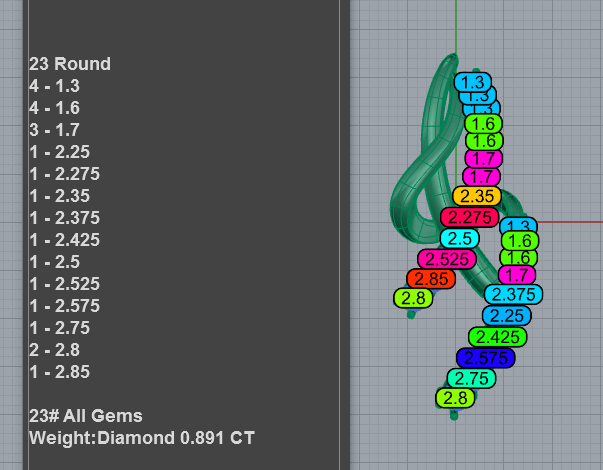Viewport: 603px width, 470px height.
Task: Select the "1 - 2.85" report line
Action: tap(59, 372)
